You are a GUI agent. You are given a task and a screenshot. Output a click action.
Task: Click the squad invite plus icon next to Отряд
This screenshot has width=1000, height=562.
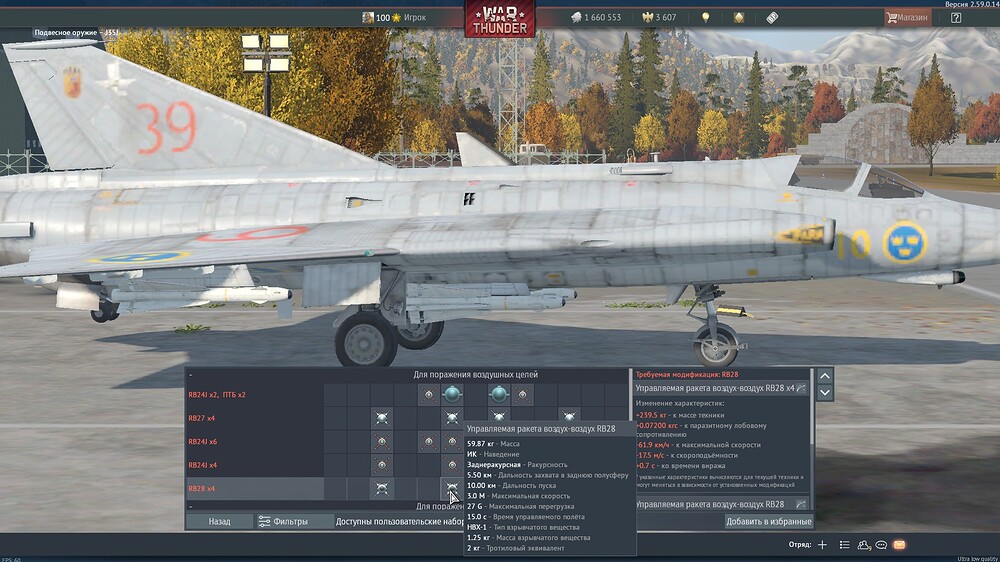(823, 545)
